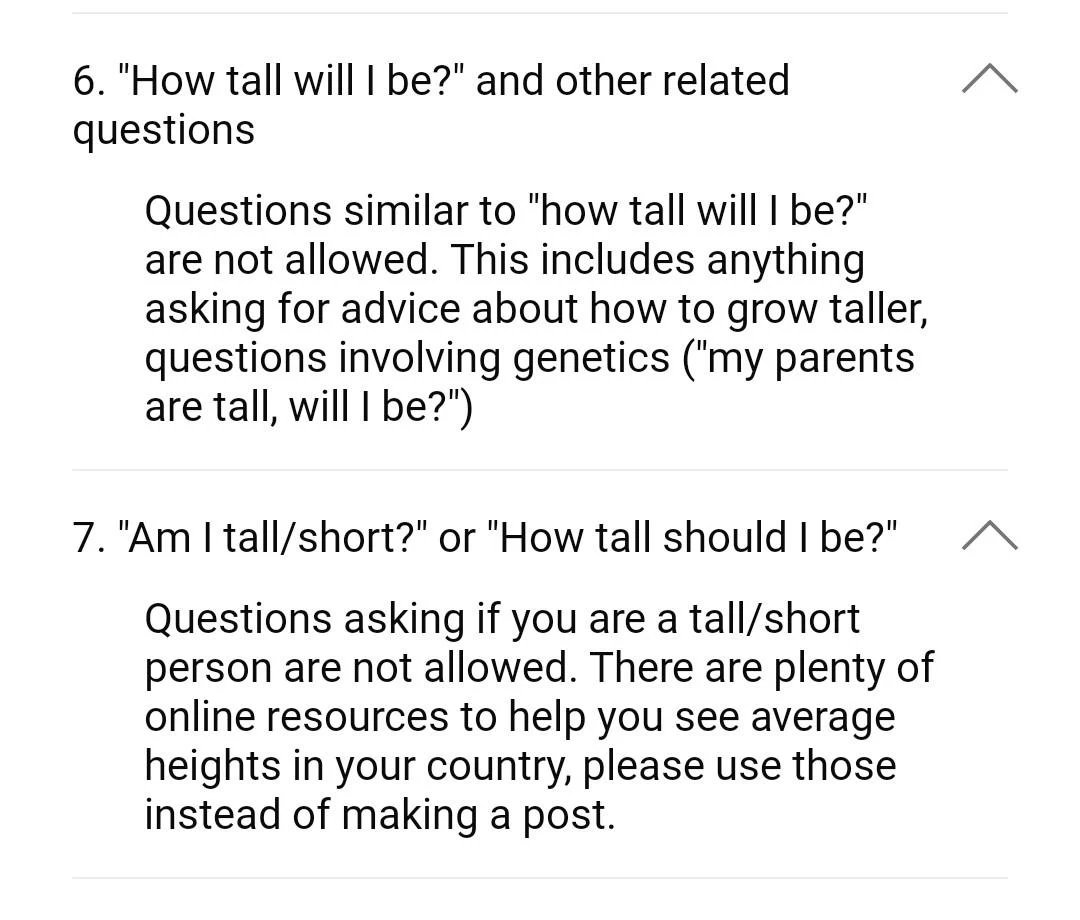1080x920 pixels.
Task: Click "online resources to help you see average" line
Action: 520,717
